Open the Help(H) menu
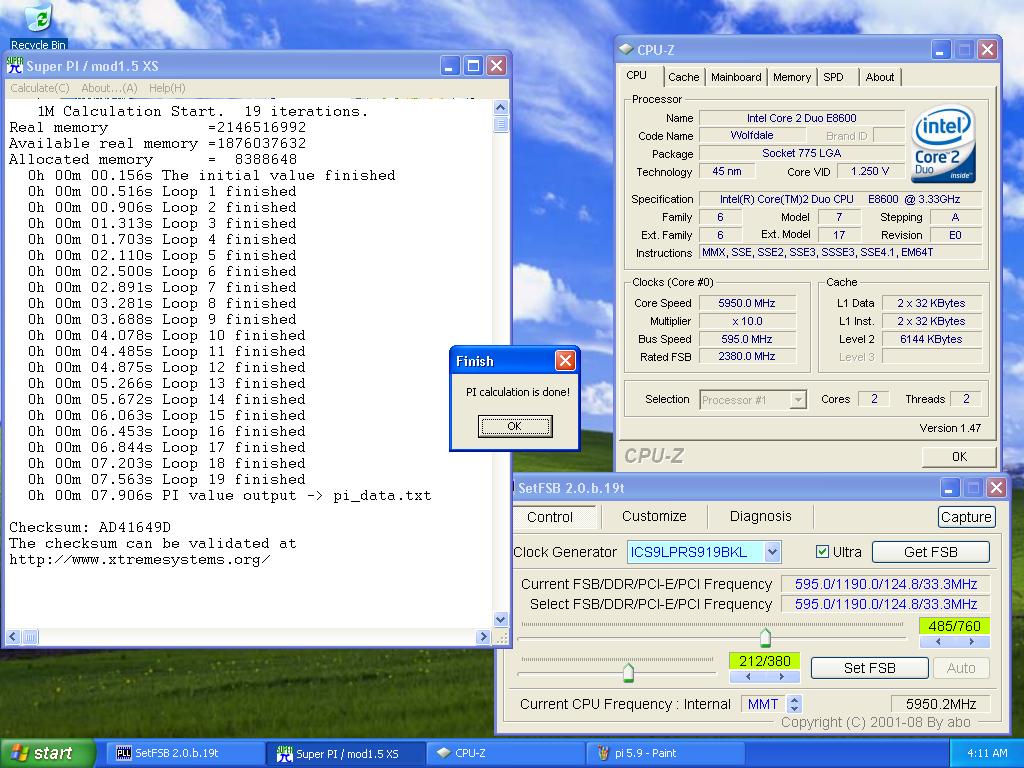Screen dimensions: 1024x768 coord(167,88)
